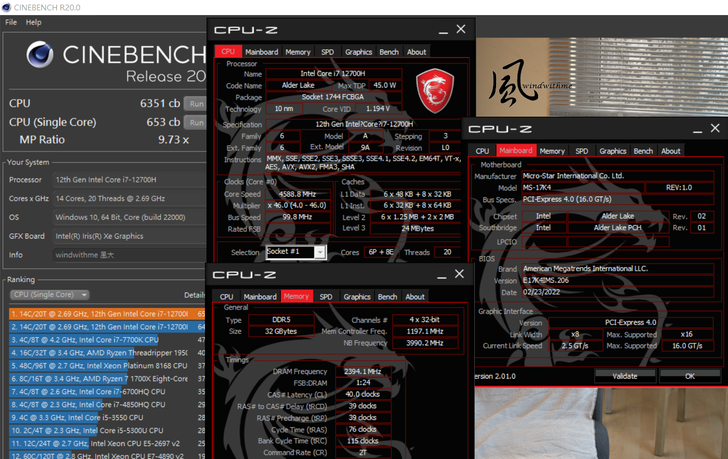Run the CPU multi-core benchmark

tap(195, 104)
